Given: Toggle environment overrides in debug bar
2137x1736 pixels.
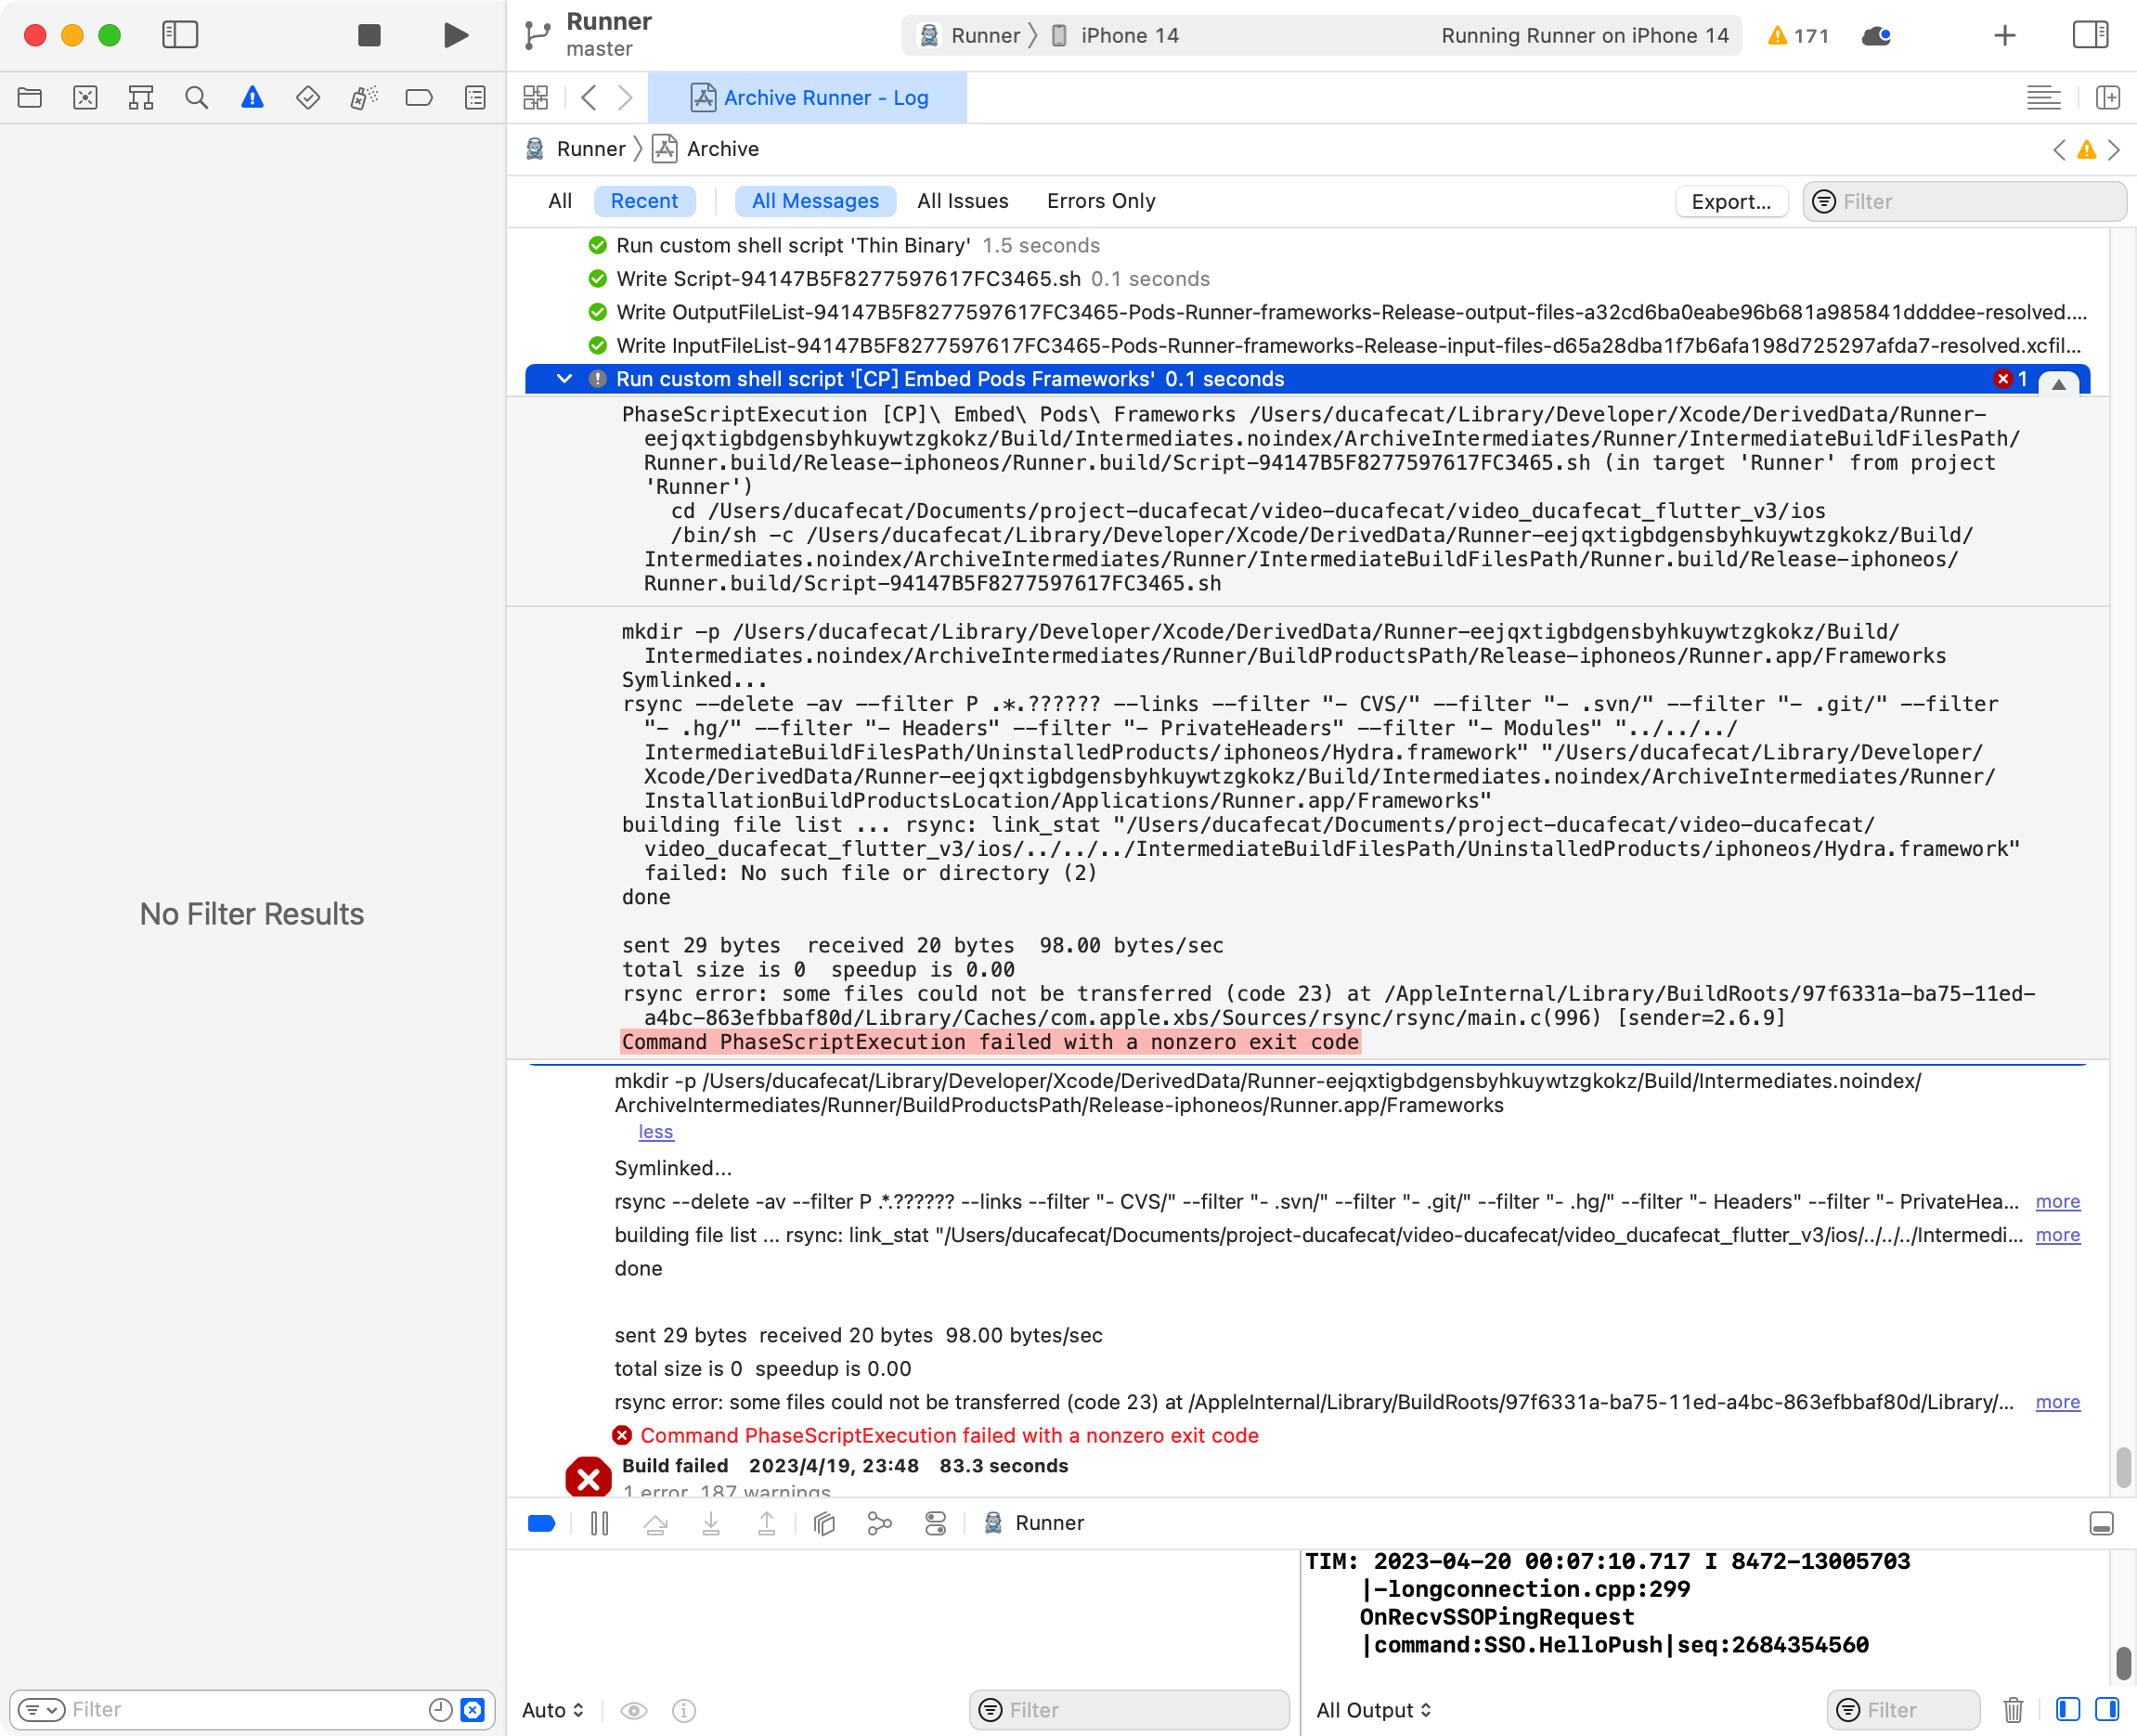Looking at the screenshot, I should tap(935, 1523).
